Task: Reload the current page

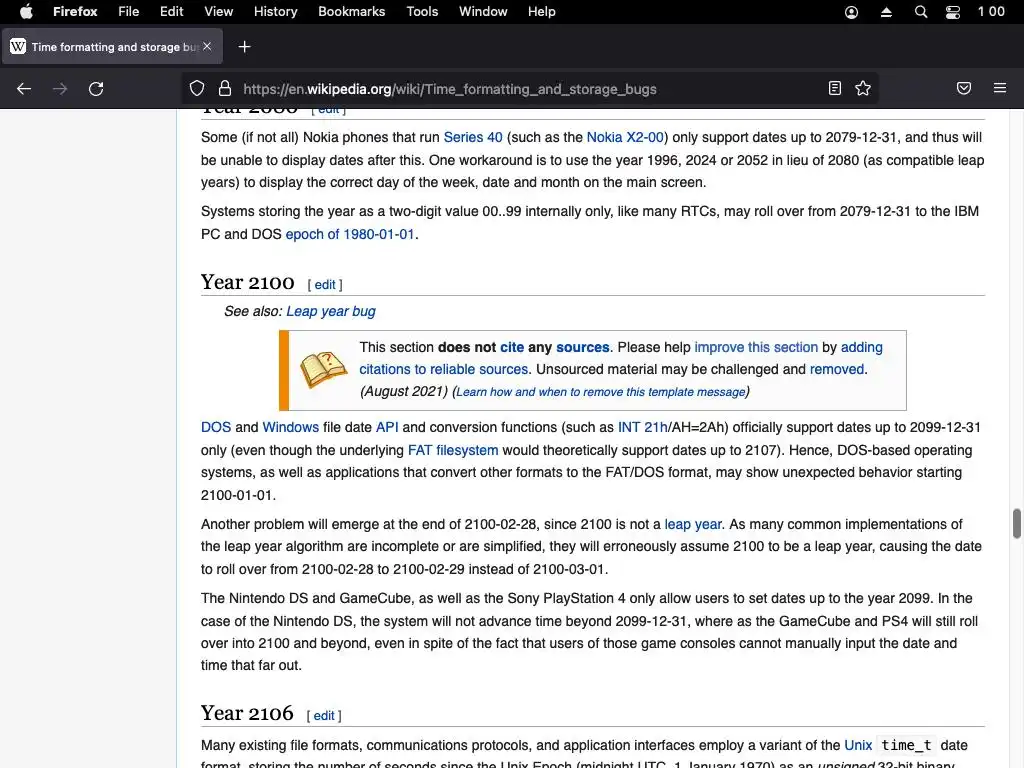Action: click(x=96, y=89)
